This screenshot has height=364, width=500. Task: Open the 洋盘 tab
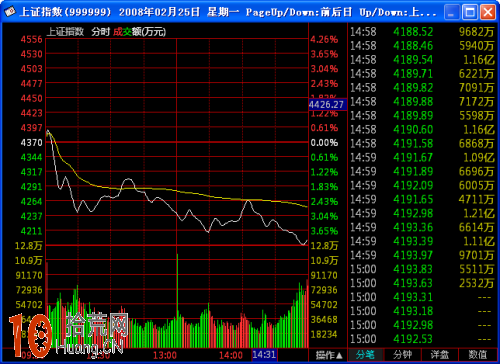(440, 355)
